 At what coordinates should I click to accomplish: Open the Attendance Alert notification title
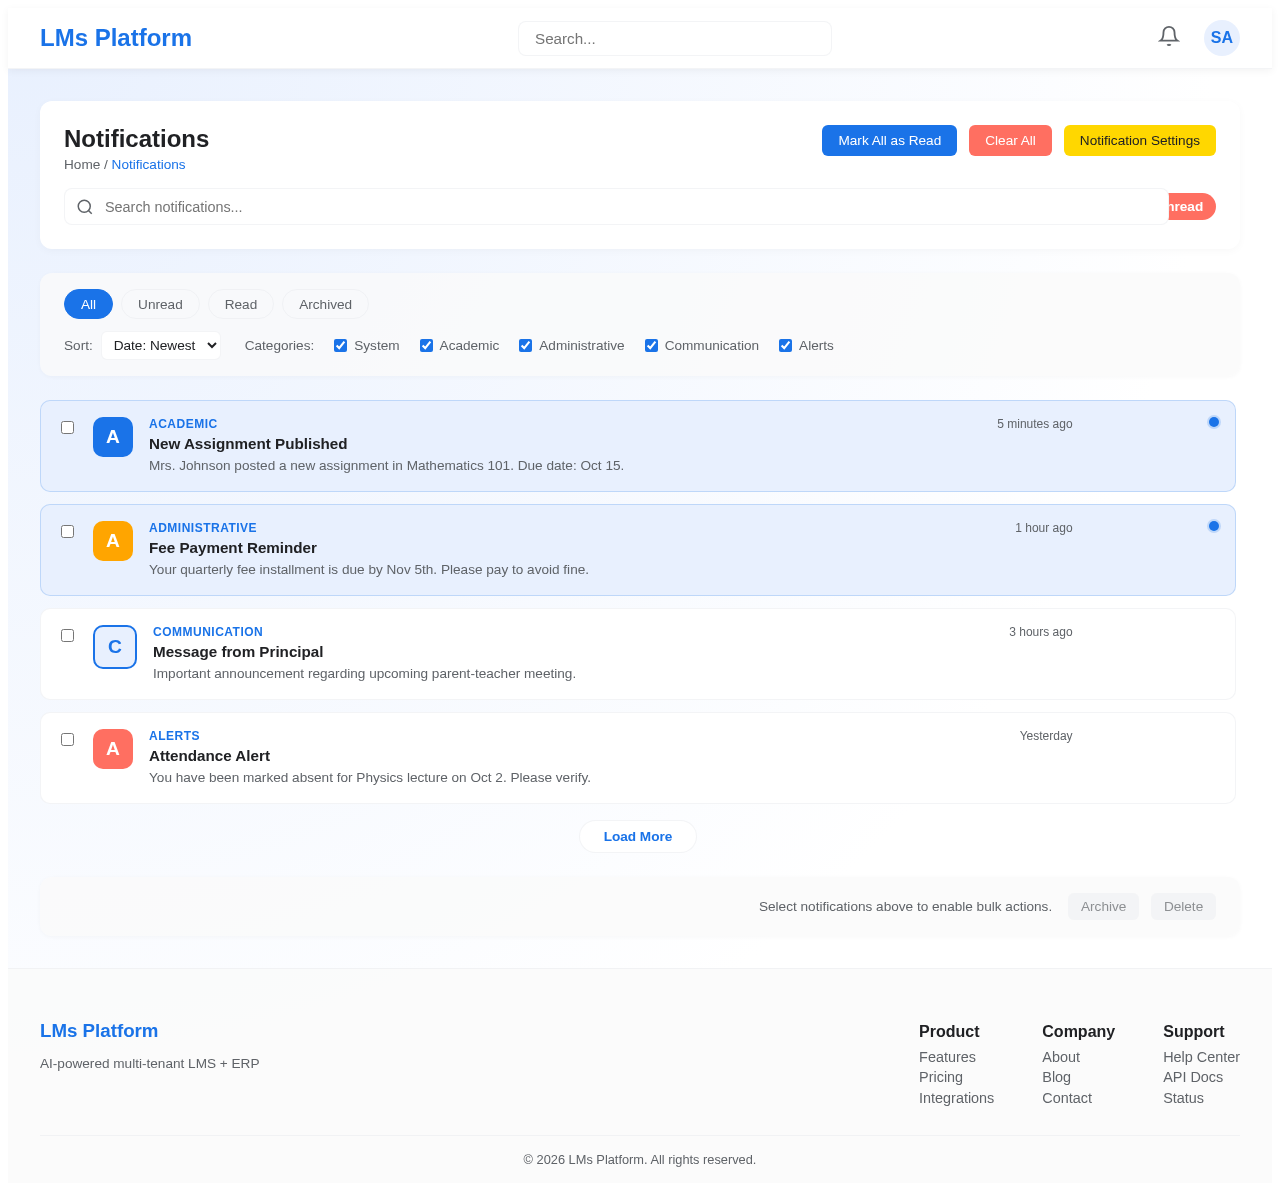click(x=209, y=756)
